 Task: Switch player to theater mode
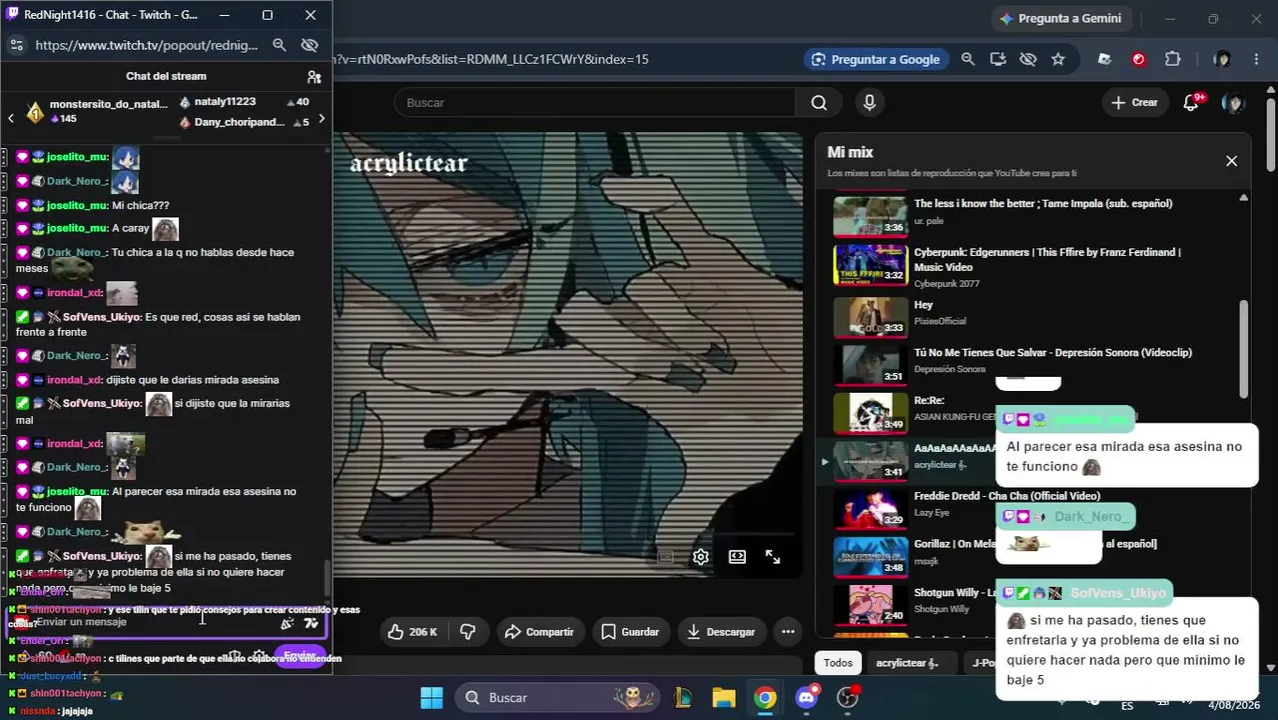737,557
